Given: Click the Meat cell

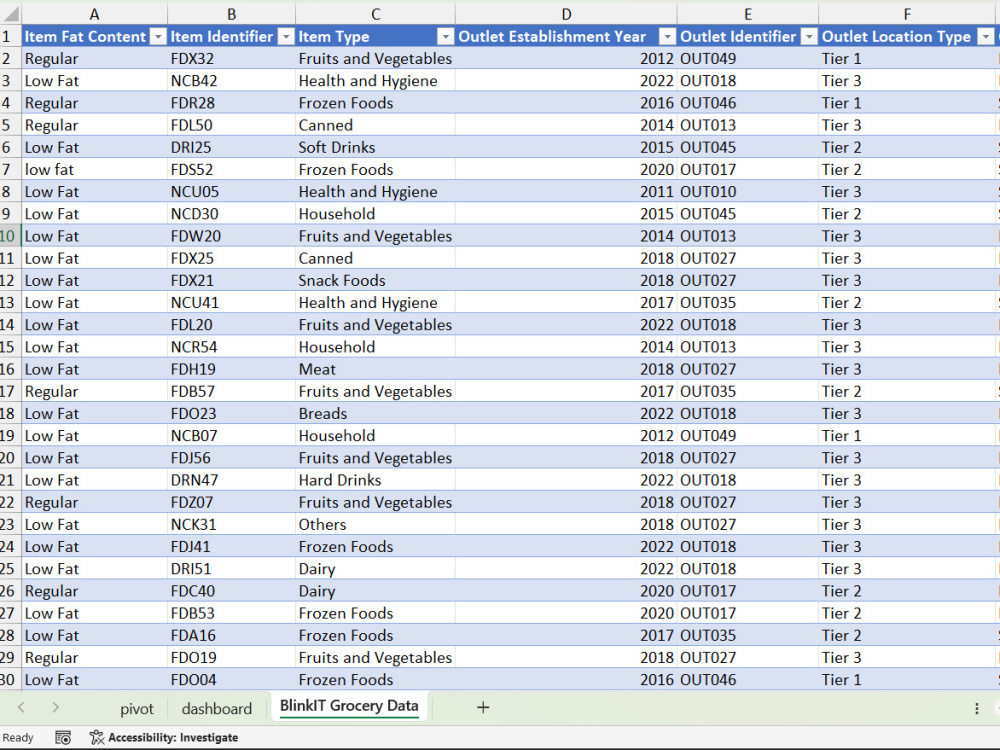Looking at the screenshot, I should pyautogui.click(x=376, y=369).
